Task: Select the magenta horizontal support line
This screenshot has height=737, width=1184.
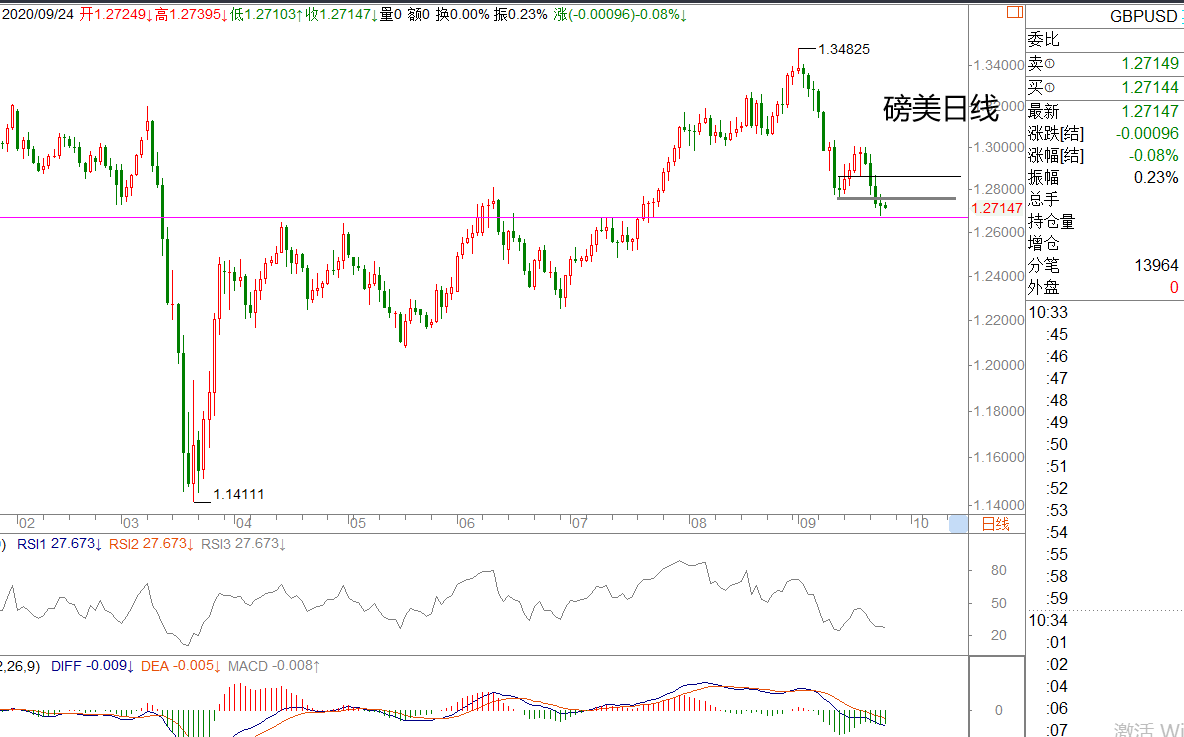Action: point(483,217)
